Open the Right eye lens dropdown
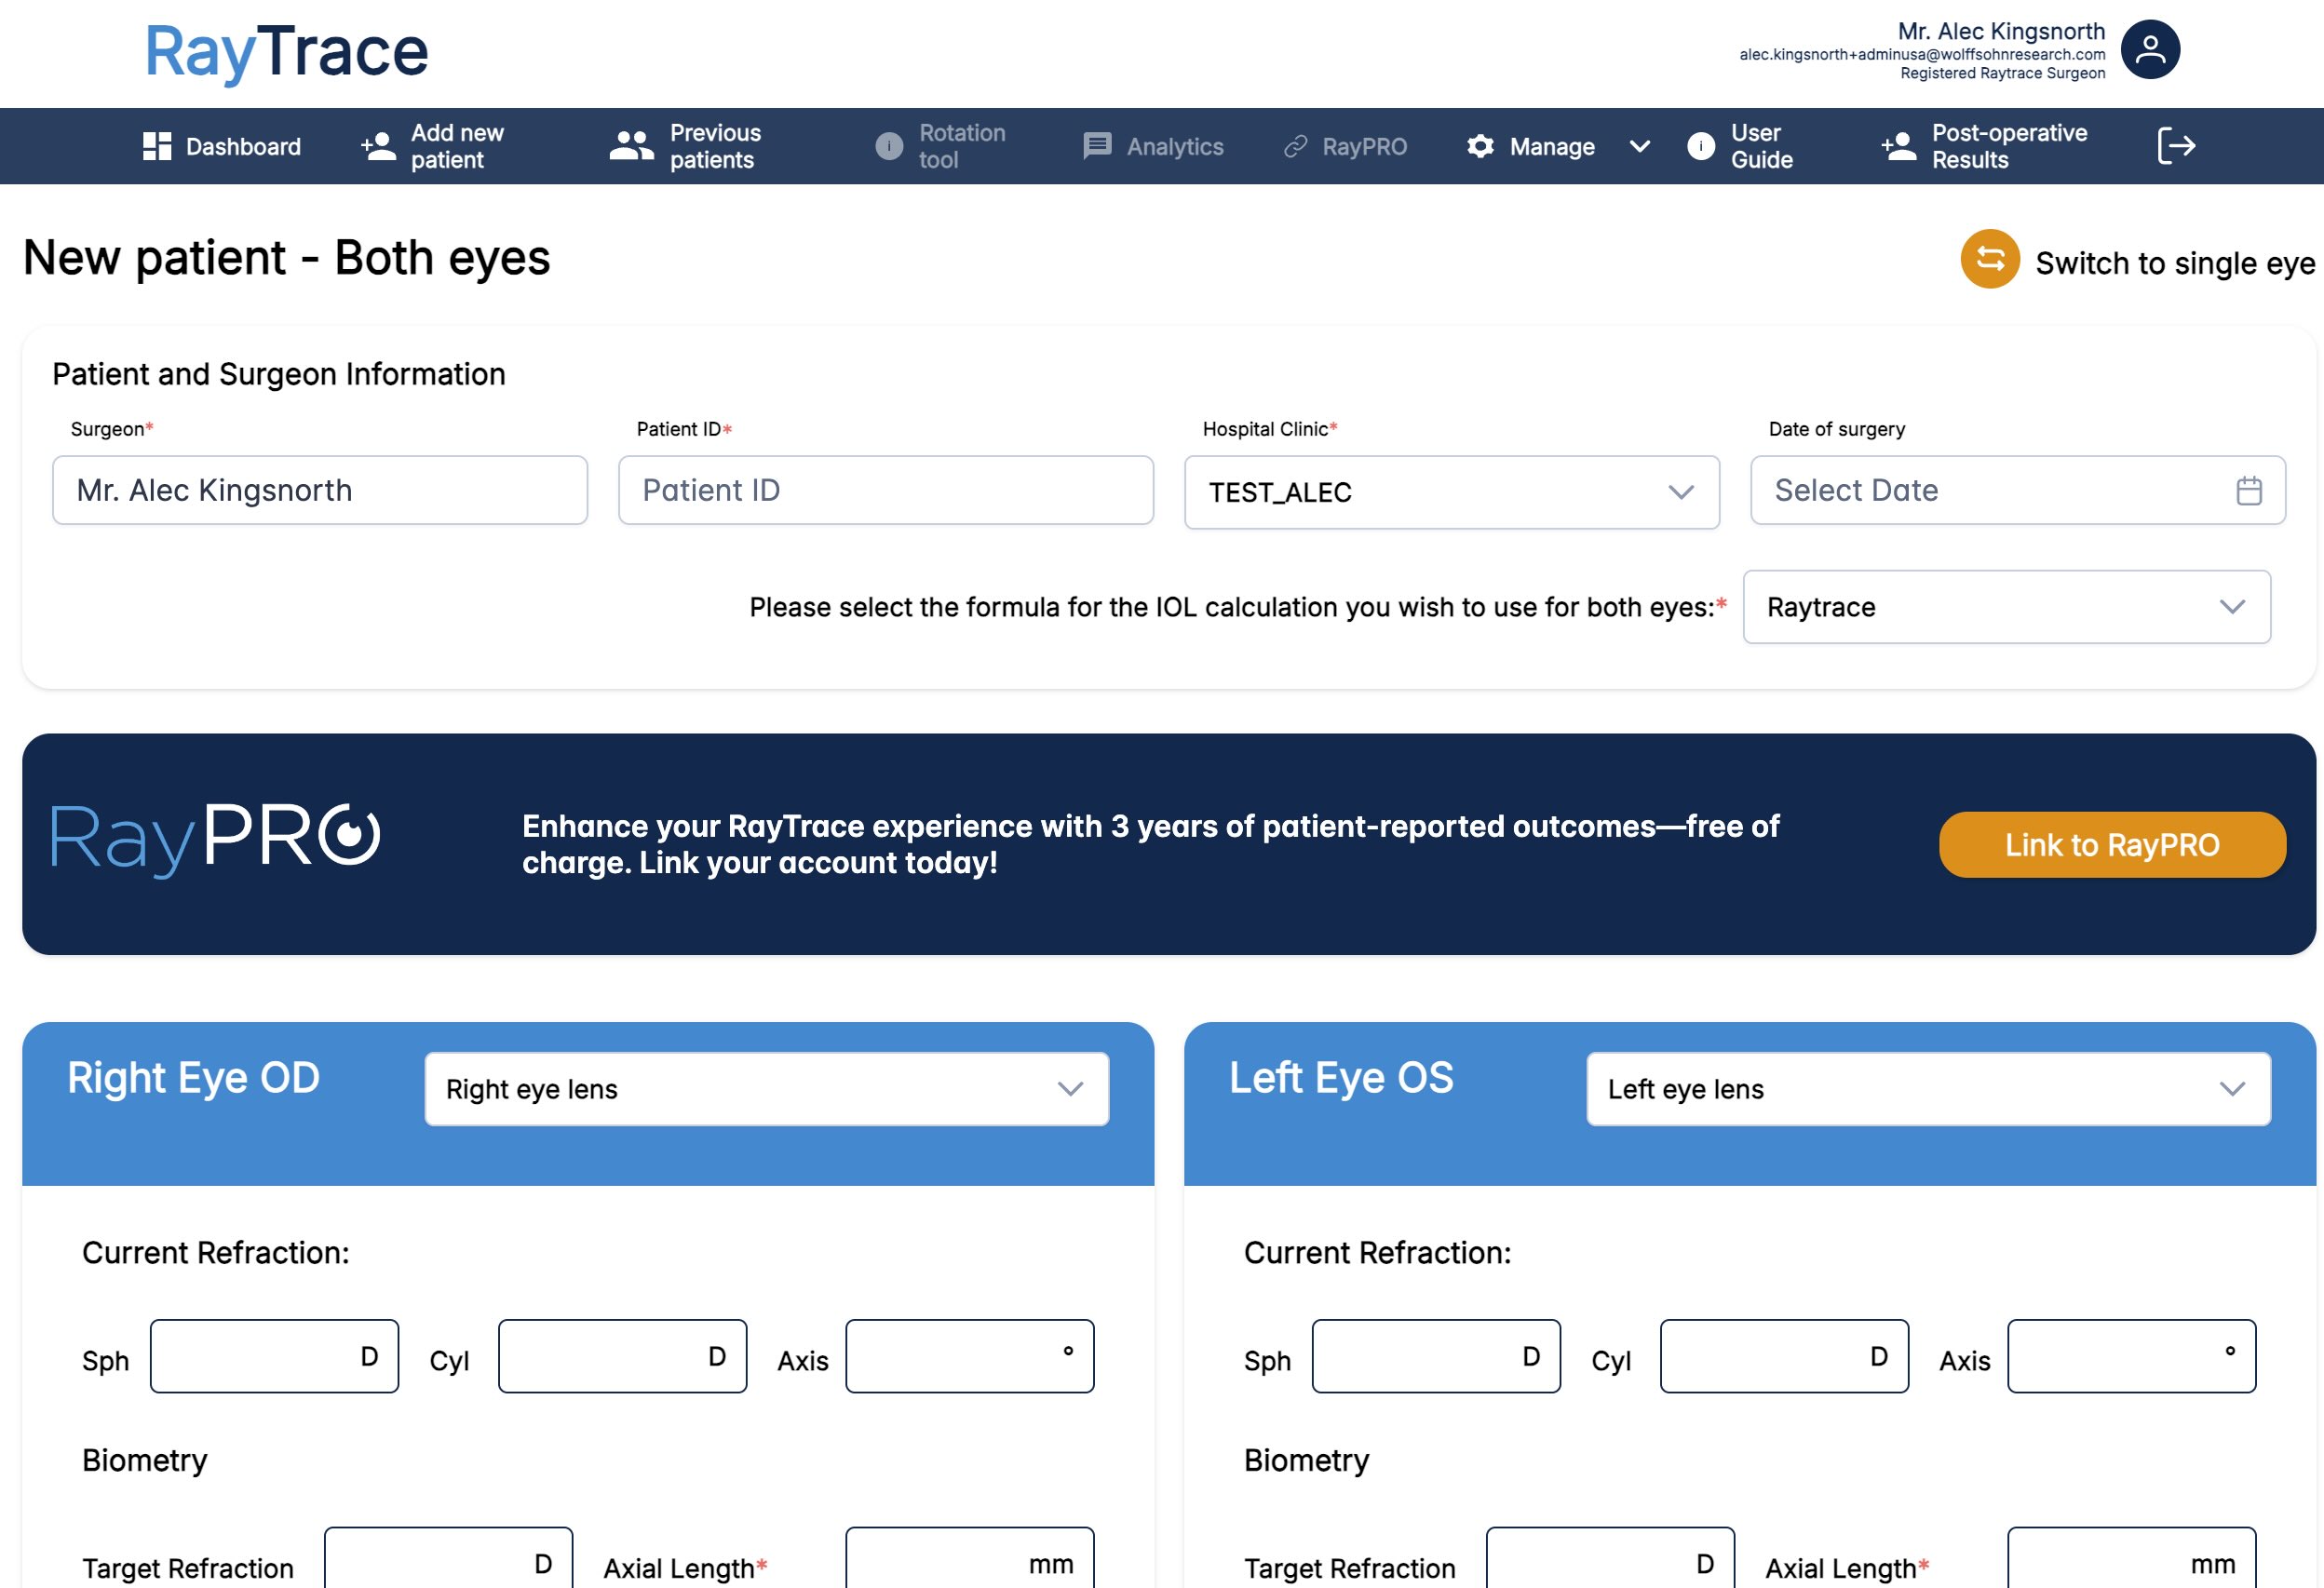The height and width of the screenshot is (1588, 2324). pyautogui.click(x=767, y=1089)
